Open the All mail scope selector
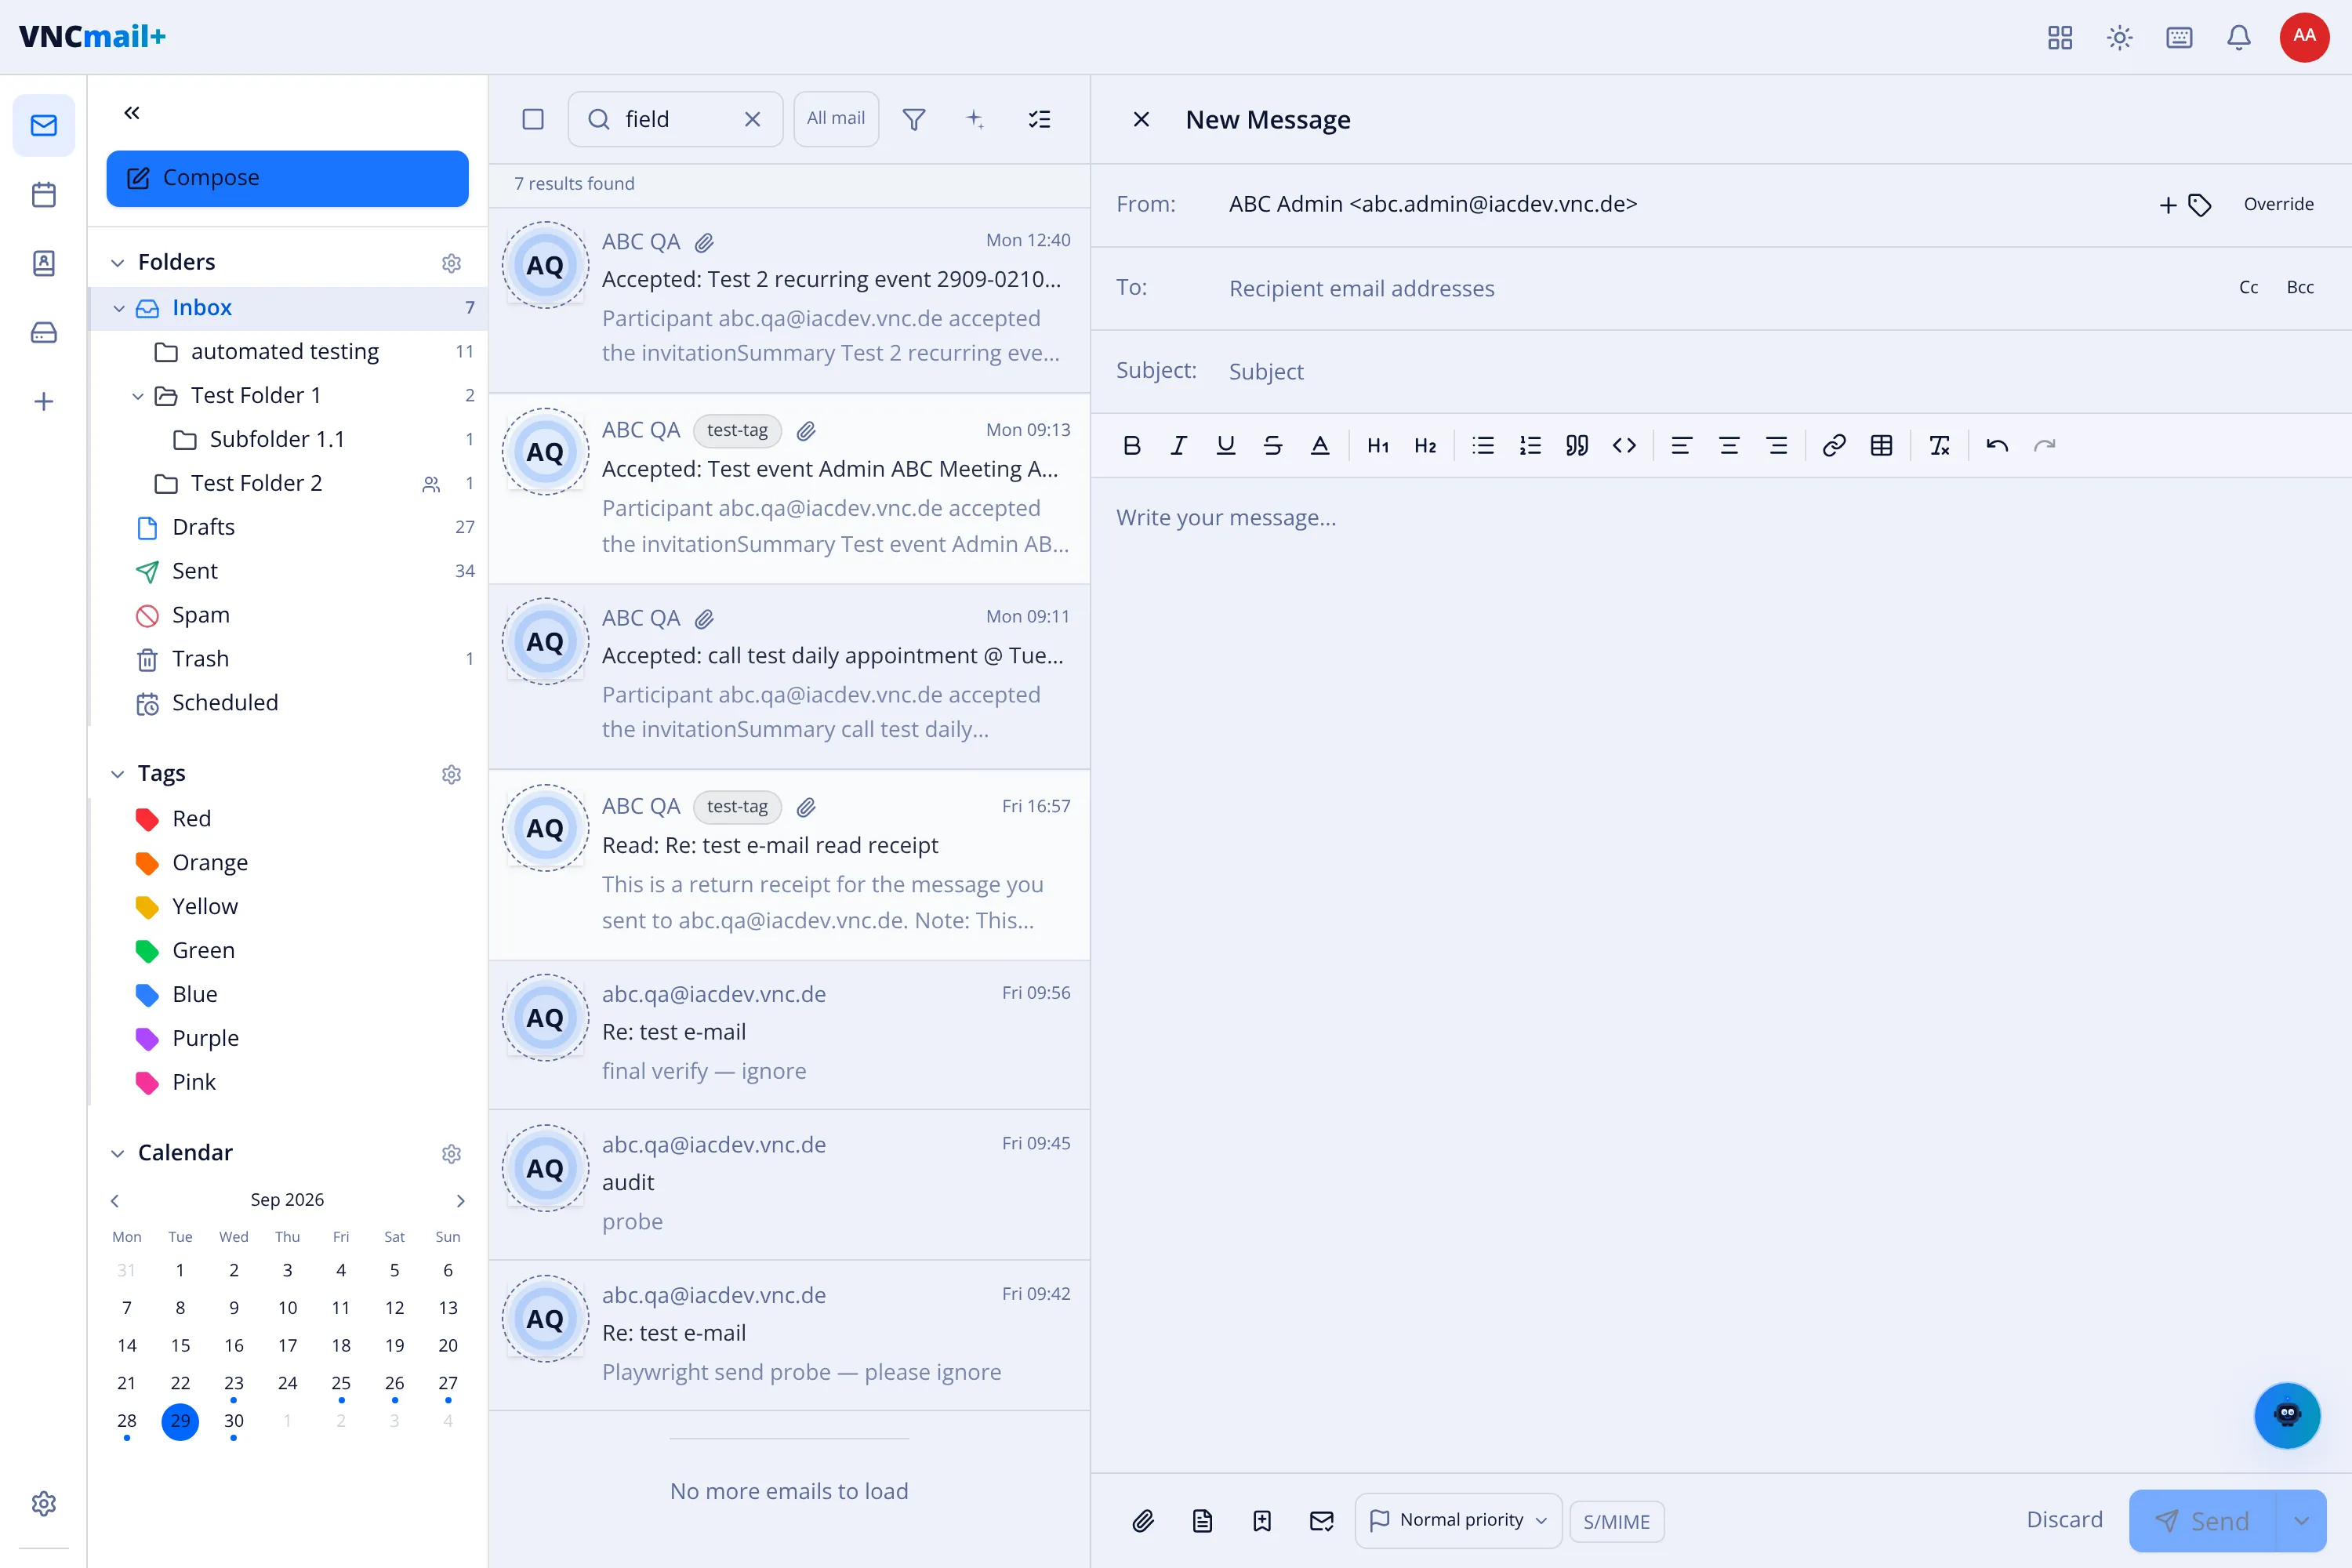 [x=836, y=119]
